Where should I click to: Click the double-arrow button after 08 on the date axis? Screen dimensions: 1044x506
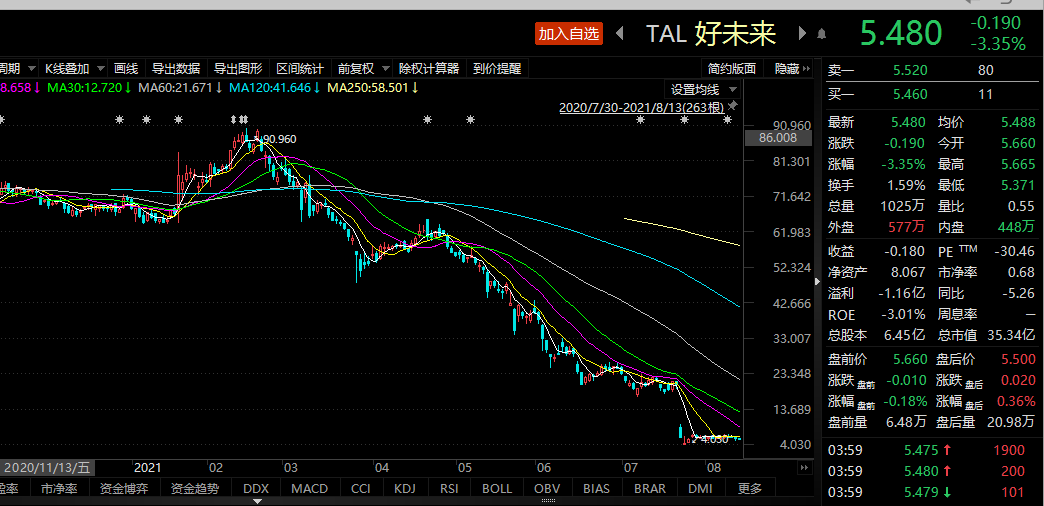(x=806, y=466)
